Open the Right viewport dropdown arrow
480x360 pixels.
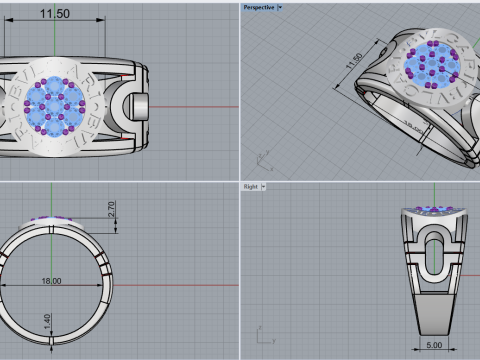coord(263,187)
